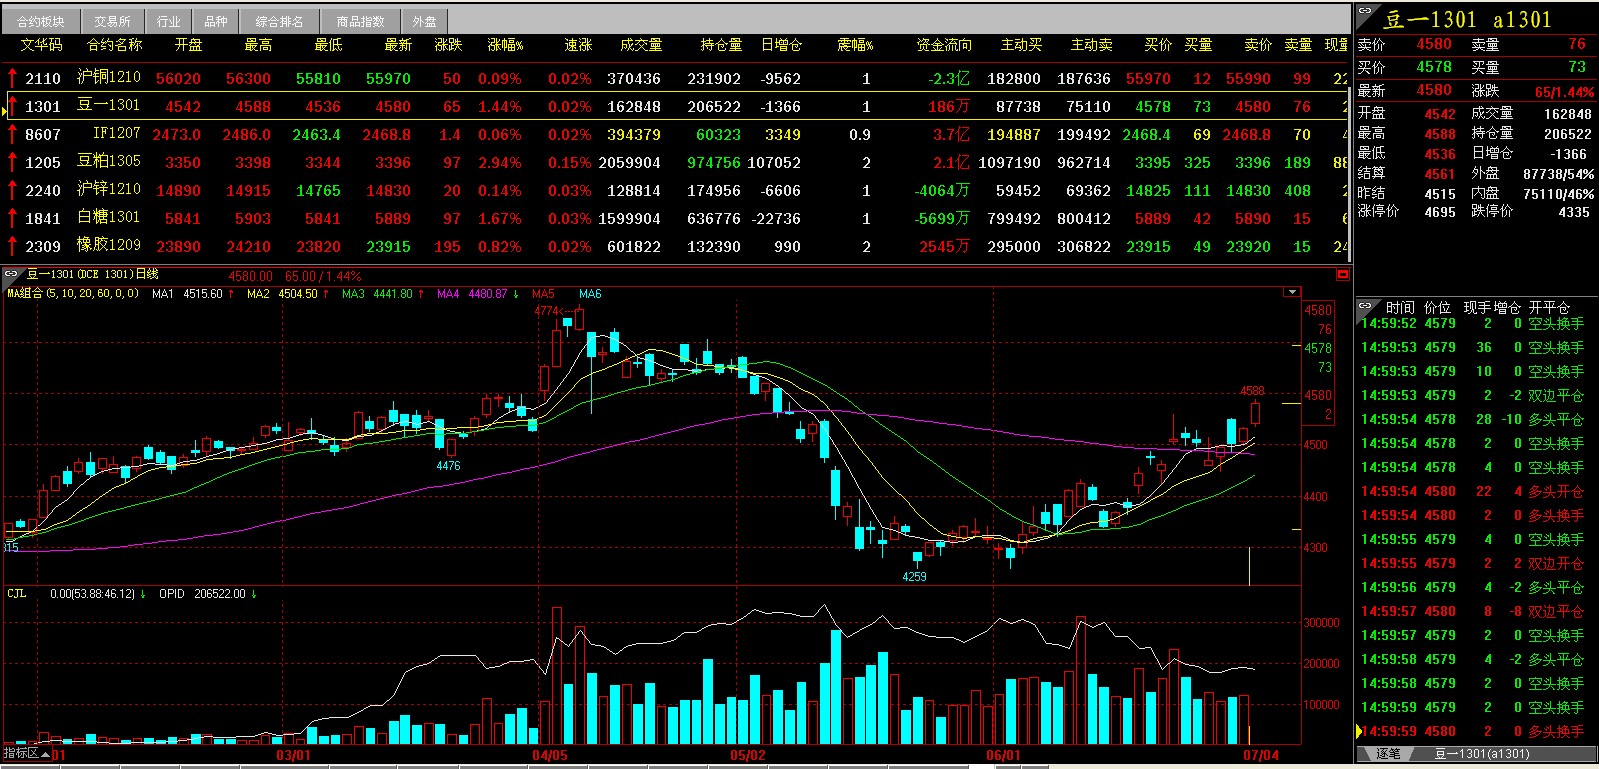Click the 06/01 date marker on timeline
The width and height of the screenshot is (1599, 769).
(x=1003, y=755)
